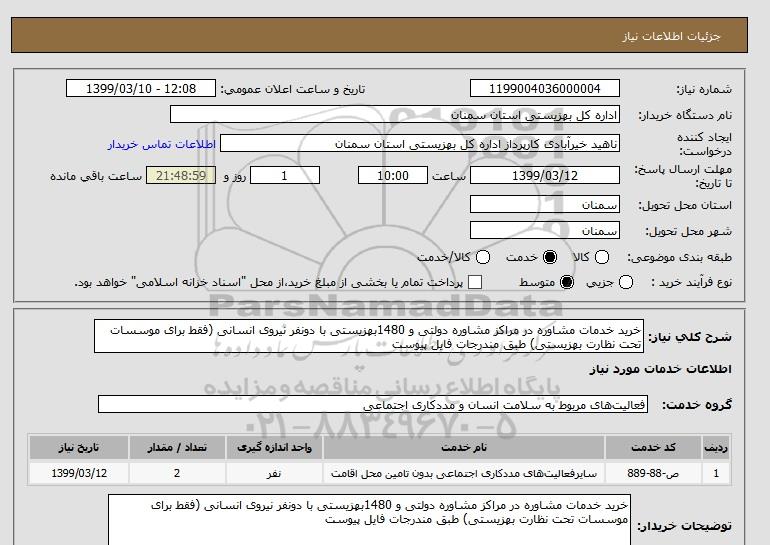Click the جزئیات اطلاعات نیاز page title

click(671, 36)
